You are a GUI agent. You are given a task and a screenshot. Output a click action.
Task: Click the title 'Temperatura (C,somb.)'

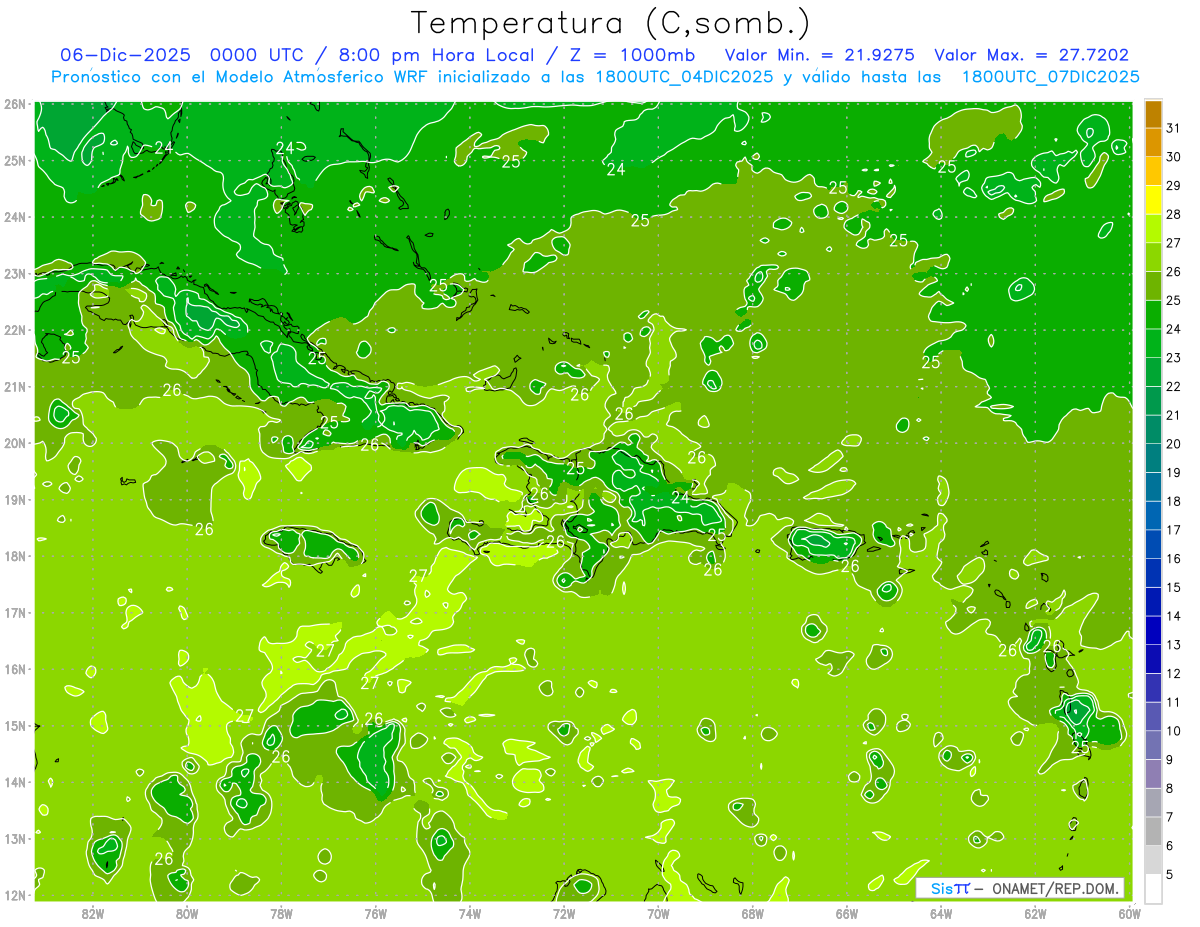[x=611, y=23]
